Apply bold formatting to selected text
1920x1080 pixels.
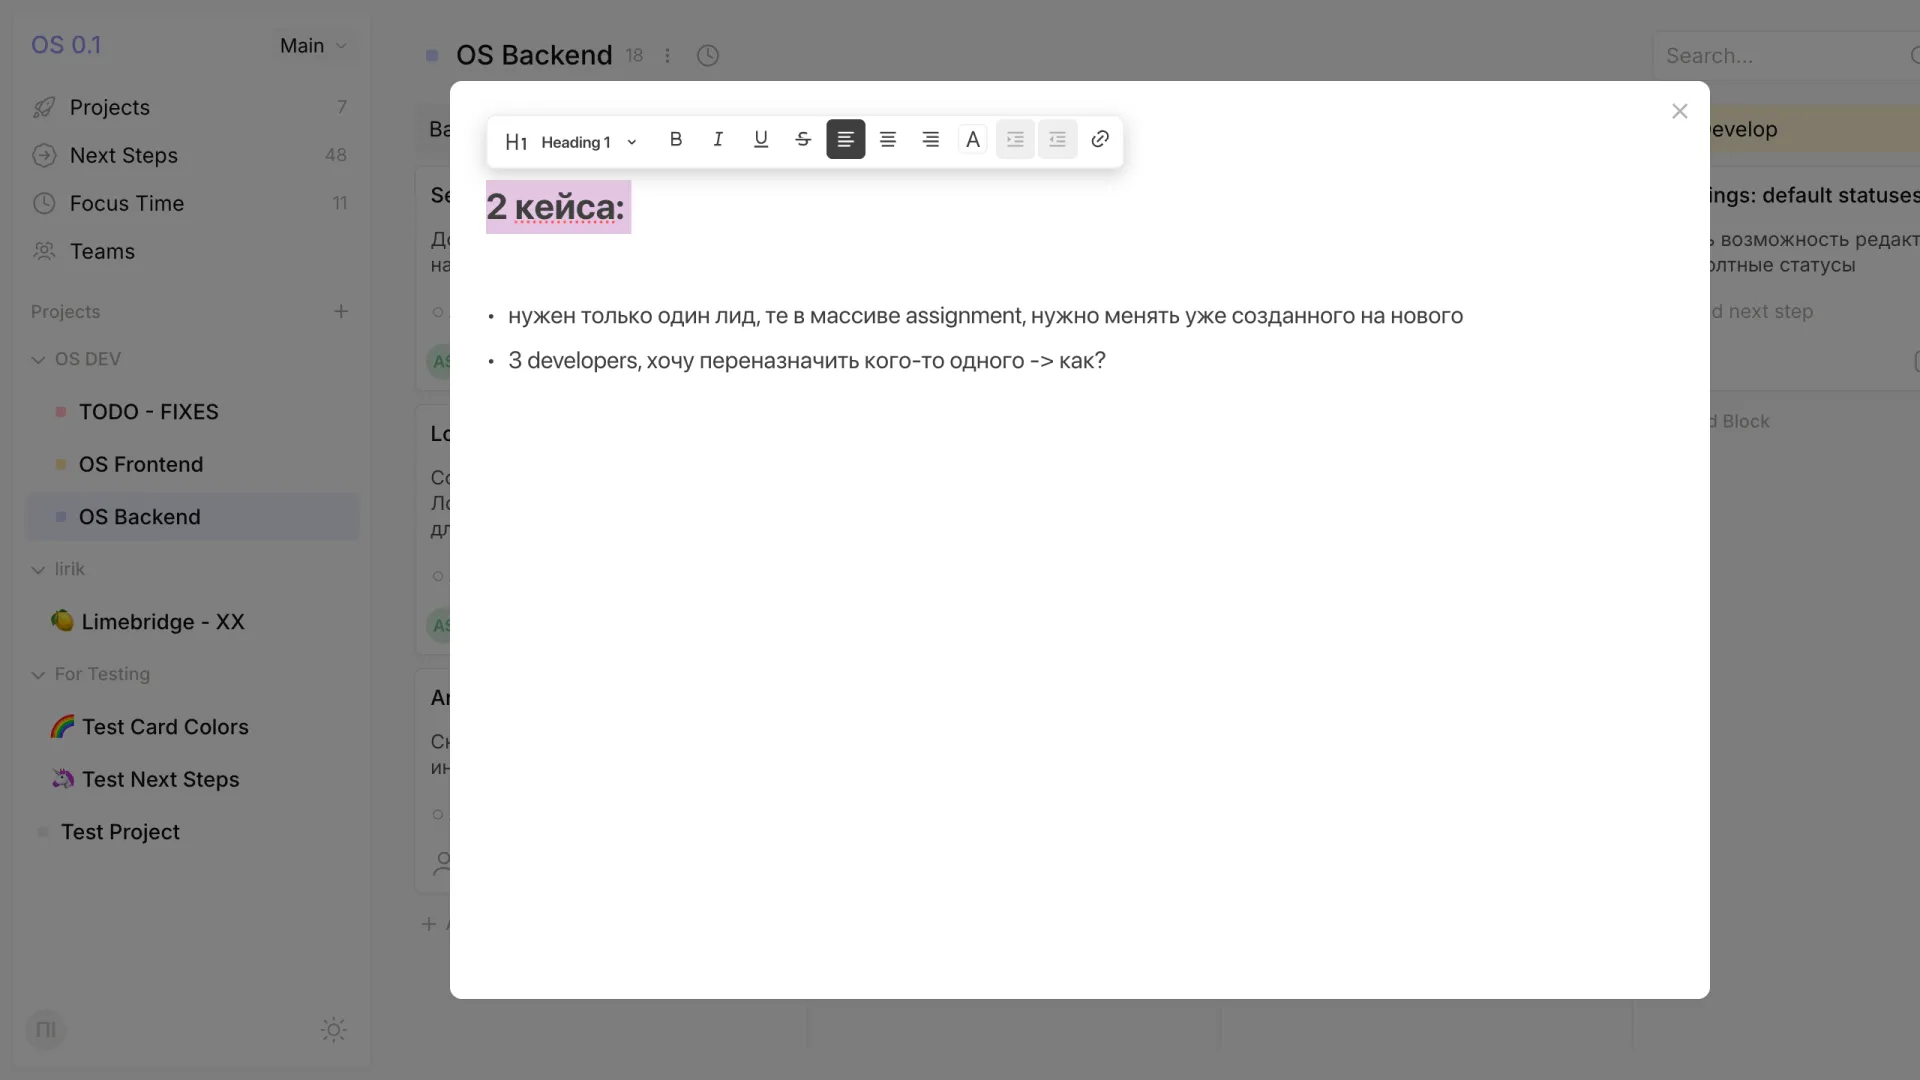[x=676, y=139]
